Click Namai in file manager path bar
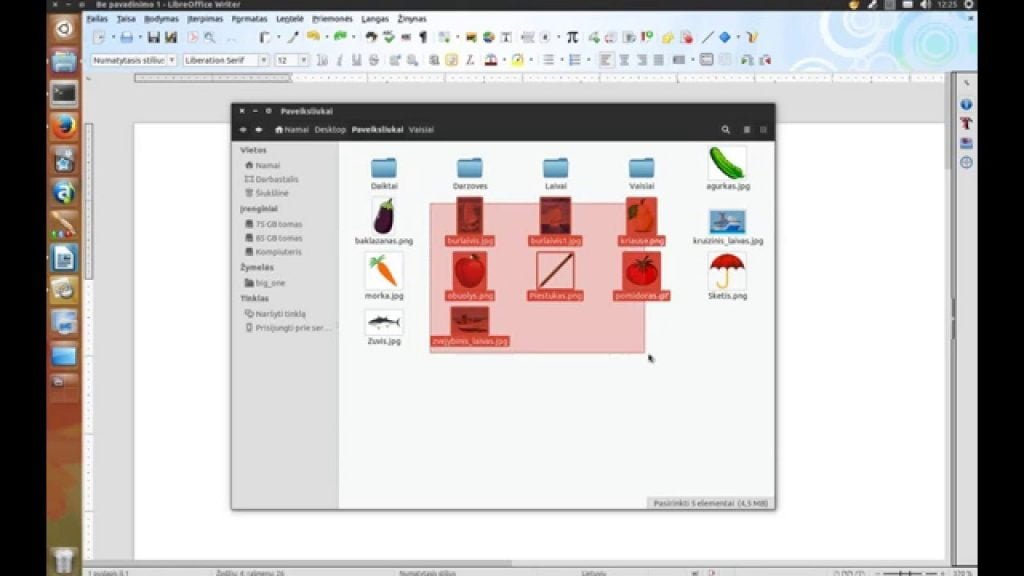This screenshot has width=1024, height=576. [x=292, y=129]
